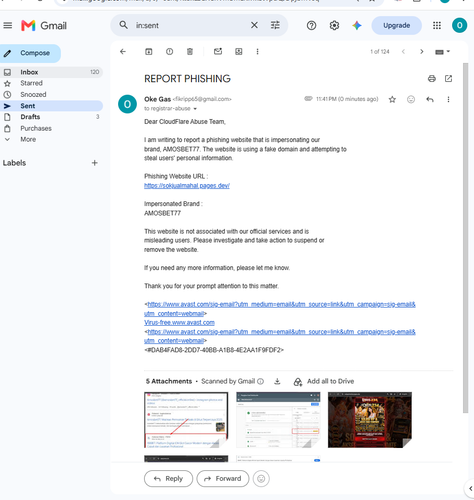This screenshot has width=474, height=500.
Task: Click sender avatar for Oke Gas
Action: tap(127, 104)
